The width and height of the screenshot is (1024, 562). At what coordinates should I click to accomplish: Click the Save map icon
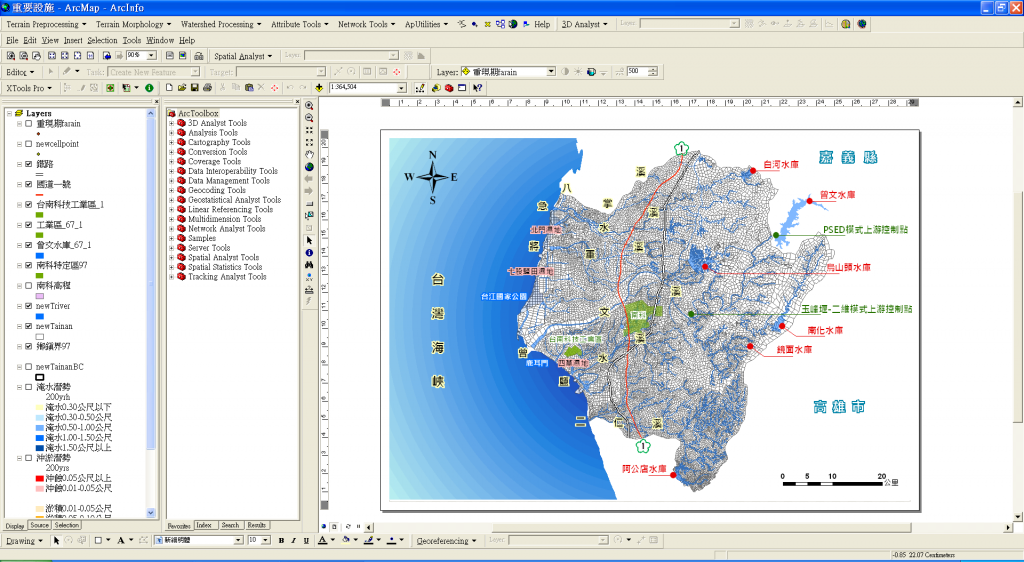pyautogui.click(x=195, y=87)
